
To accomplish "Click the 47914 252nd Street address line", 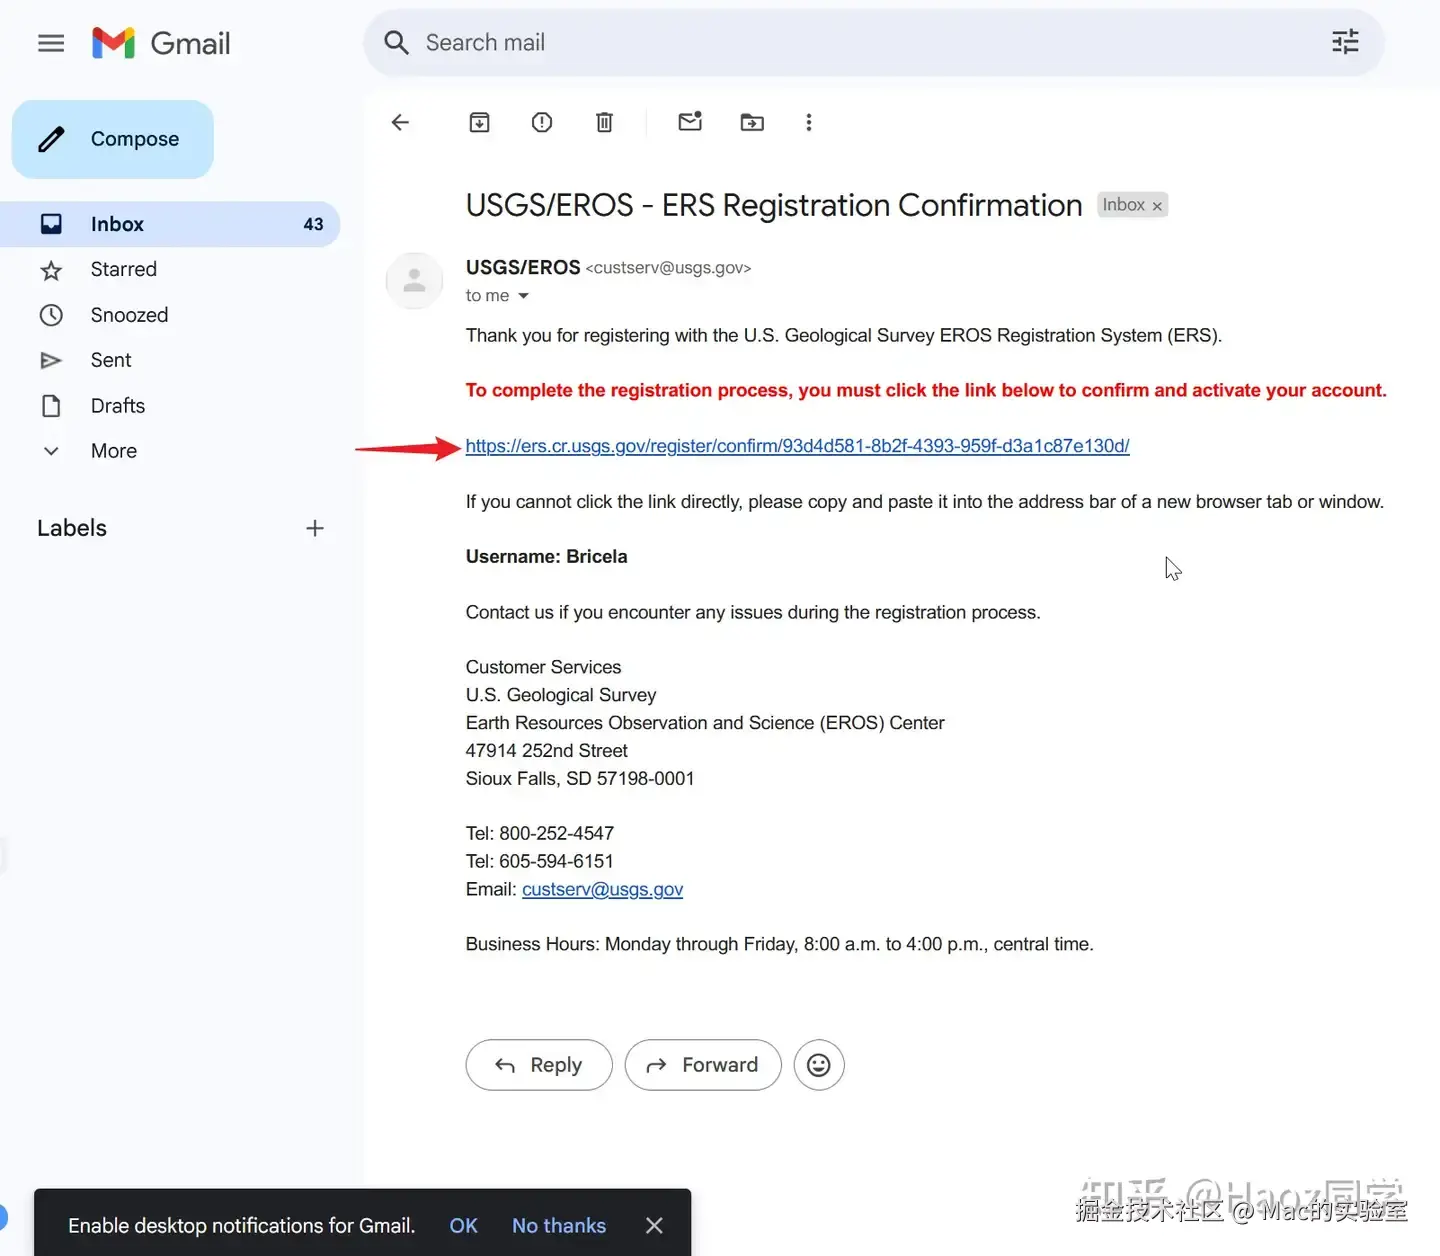I will (x=547, y=750).
